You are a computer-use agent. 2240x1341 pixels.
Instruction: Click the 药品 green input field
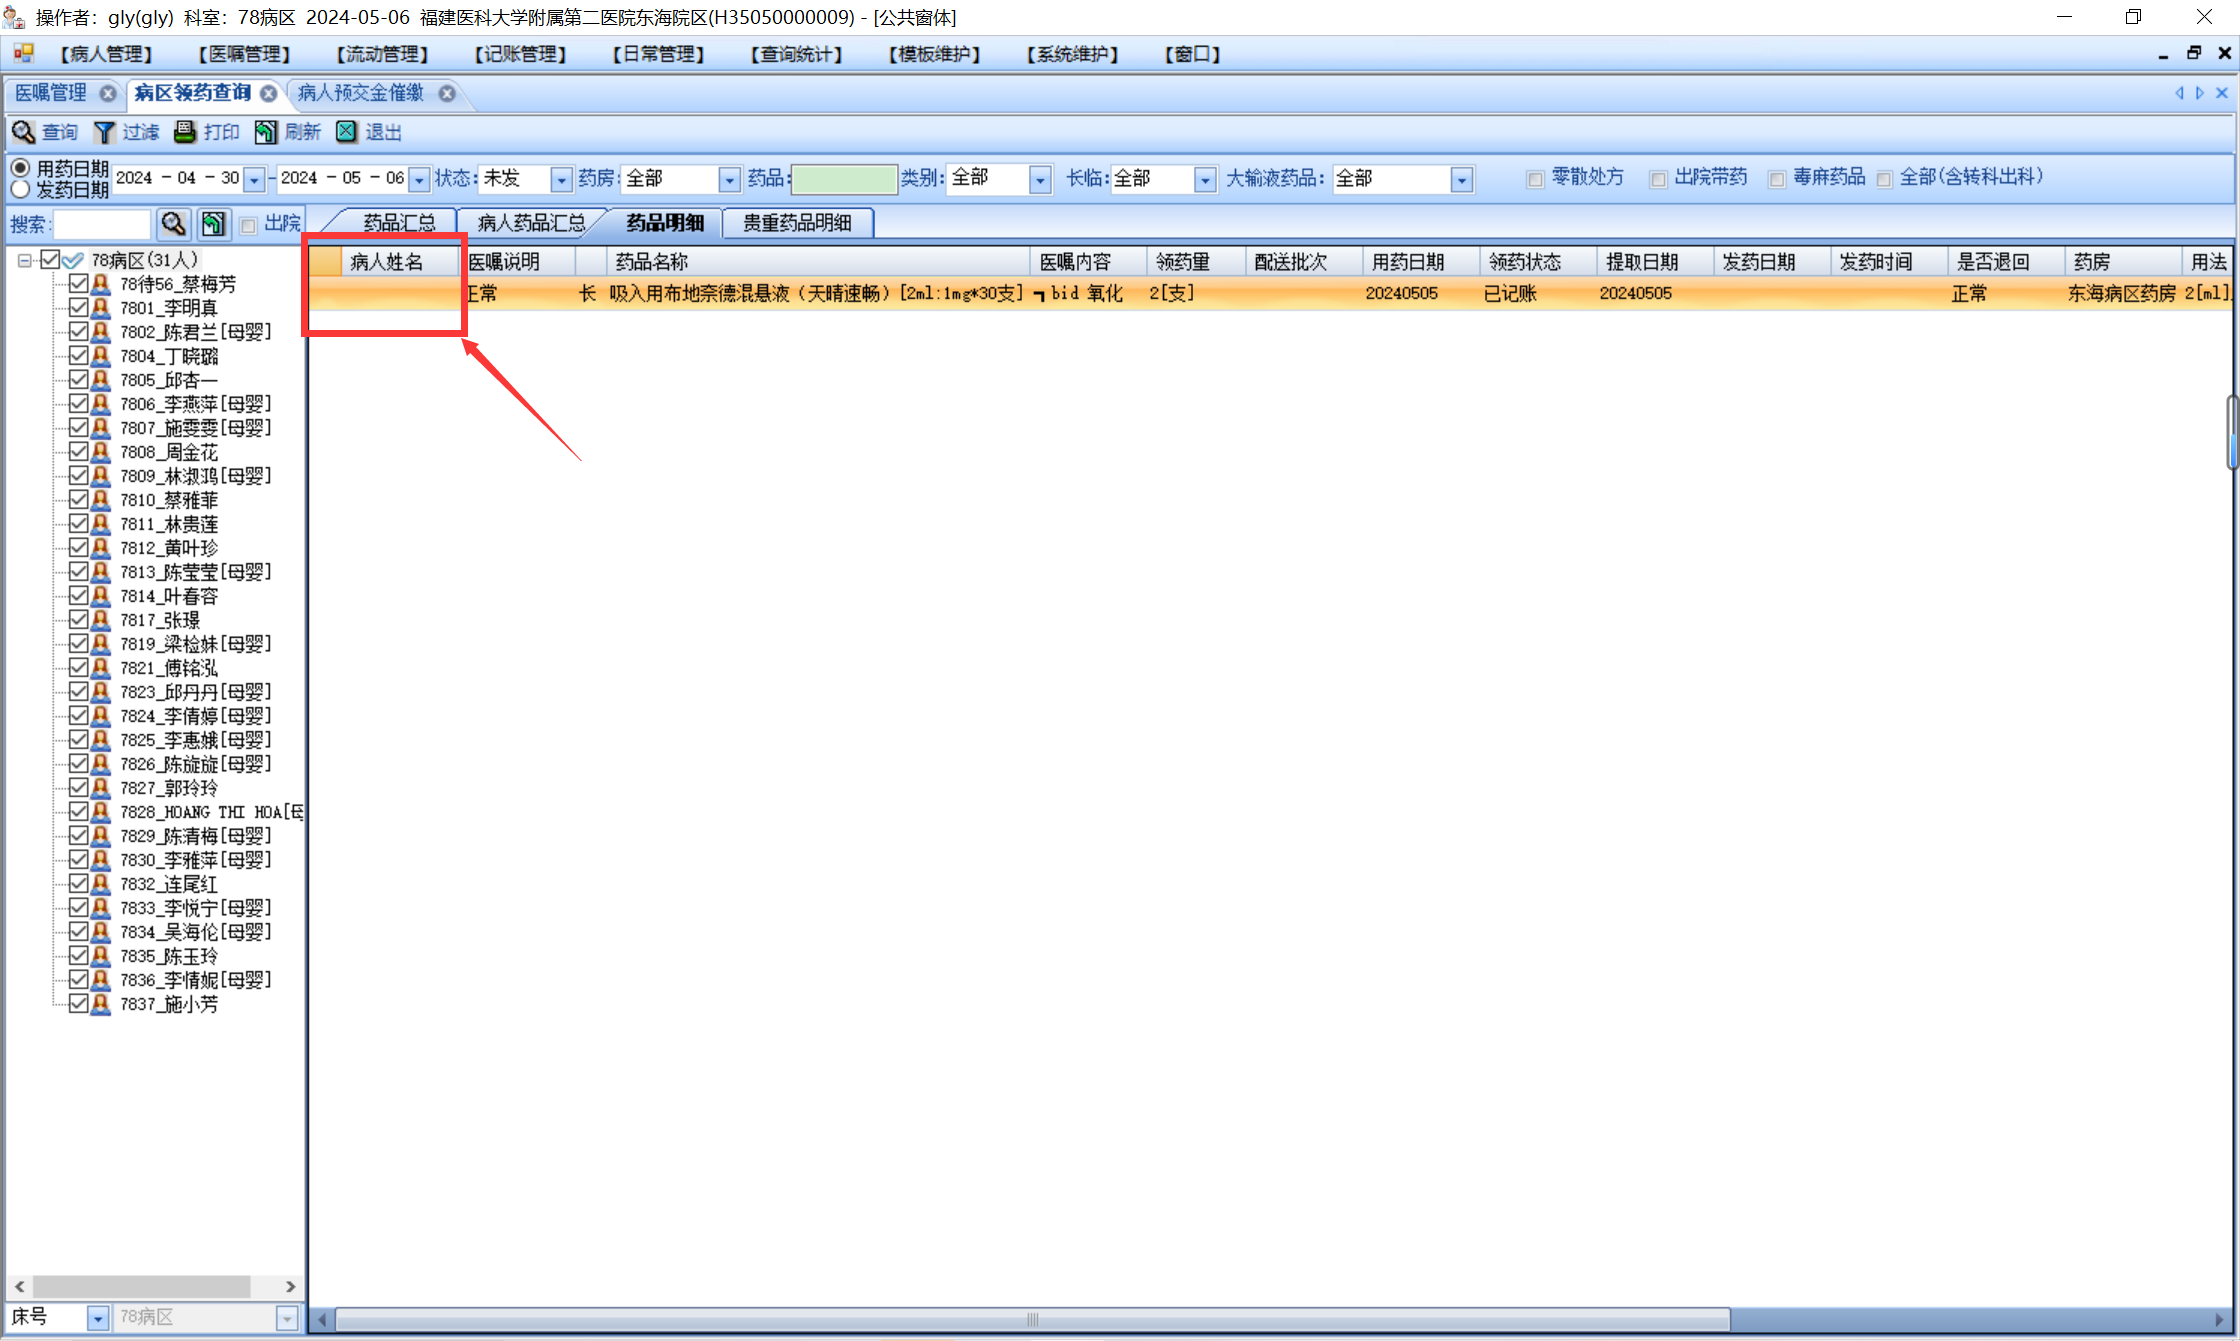tap(843, 179)
